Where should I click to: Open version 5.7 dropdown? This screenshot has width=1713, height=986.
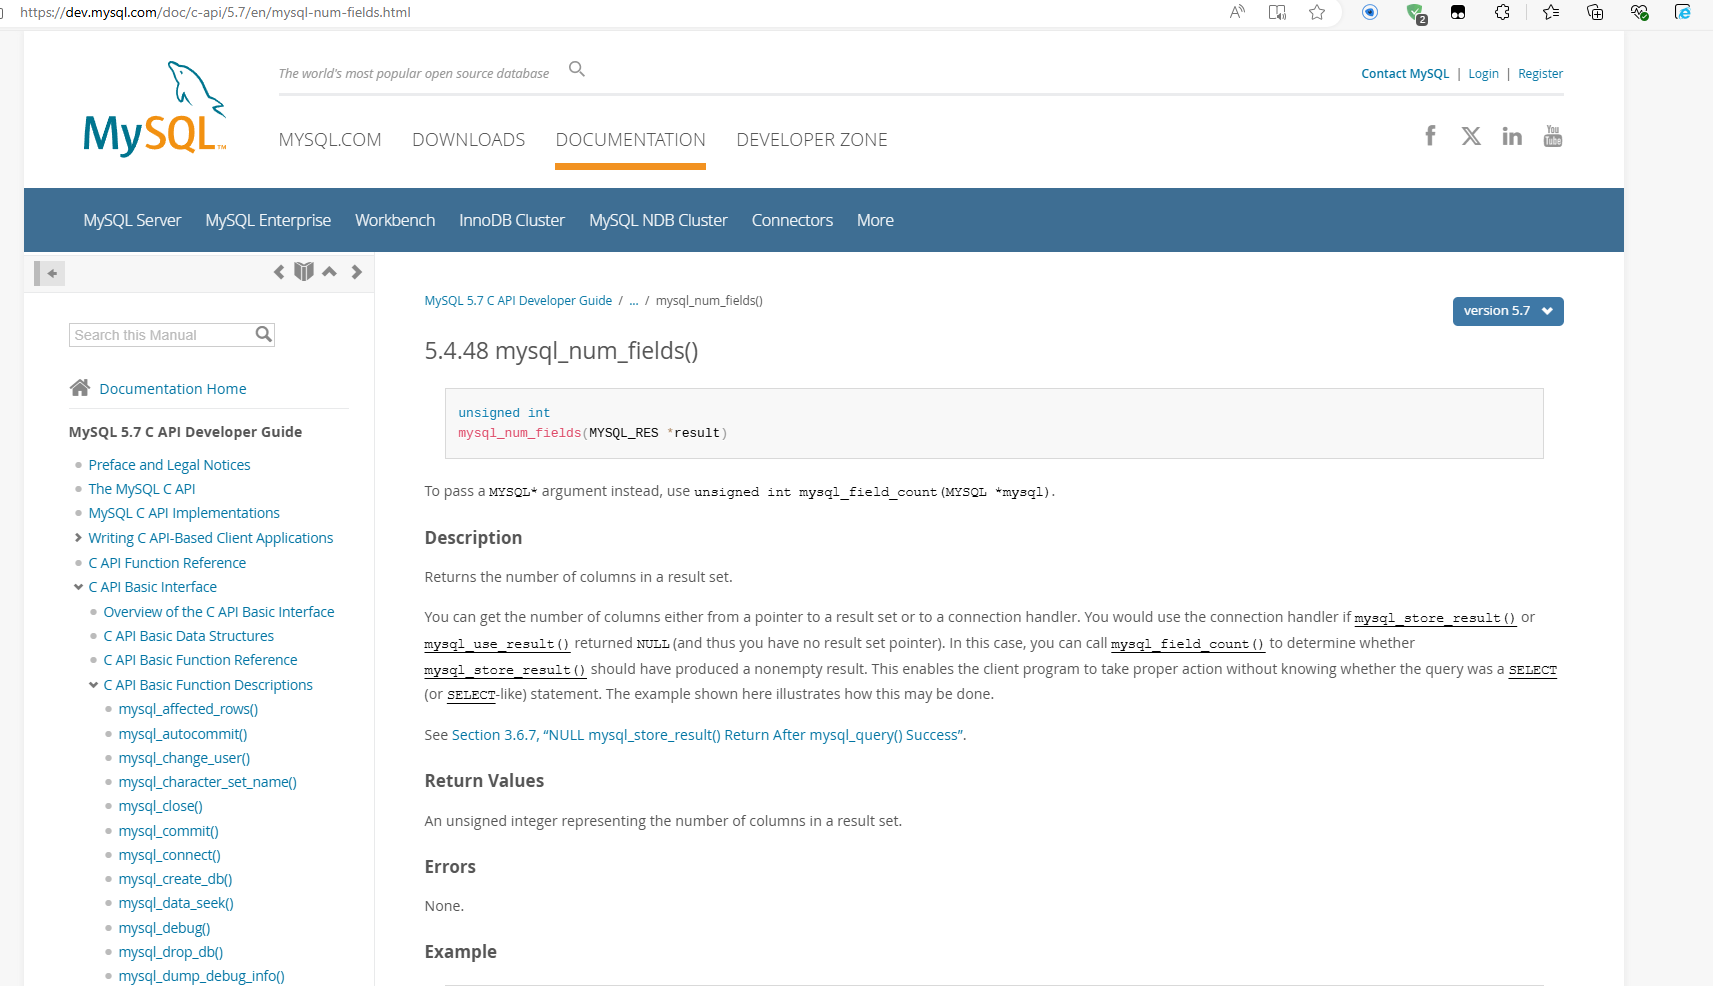1508,311
